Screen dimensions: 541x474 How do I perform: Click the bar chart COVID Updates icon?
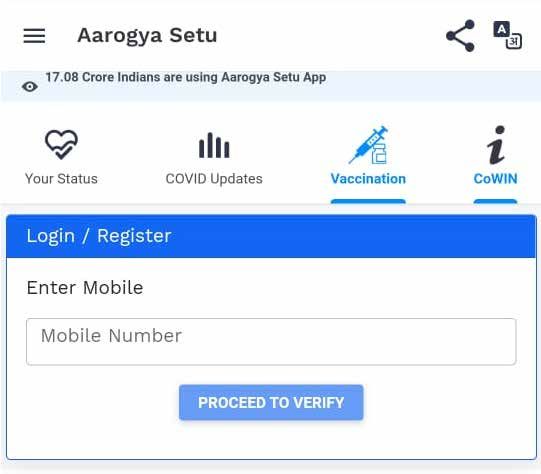point(214,146)
